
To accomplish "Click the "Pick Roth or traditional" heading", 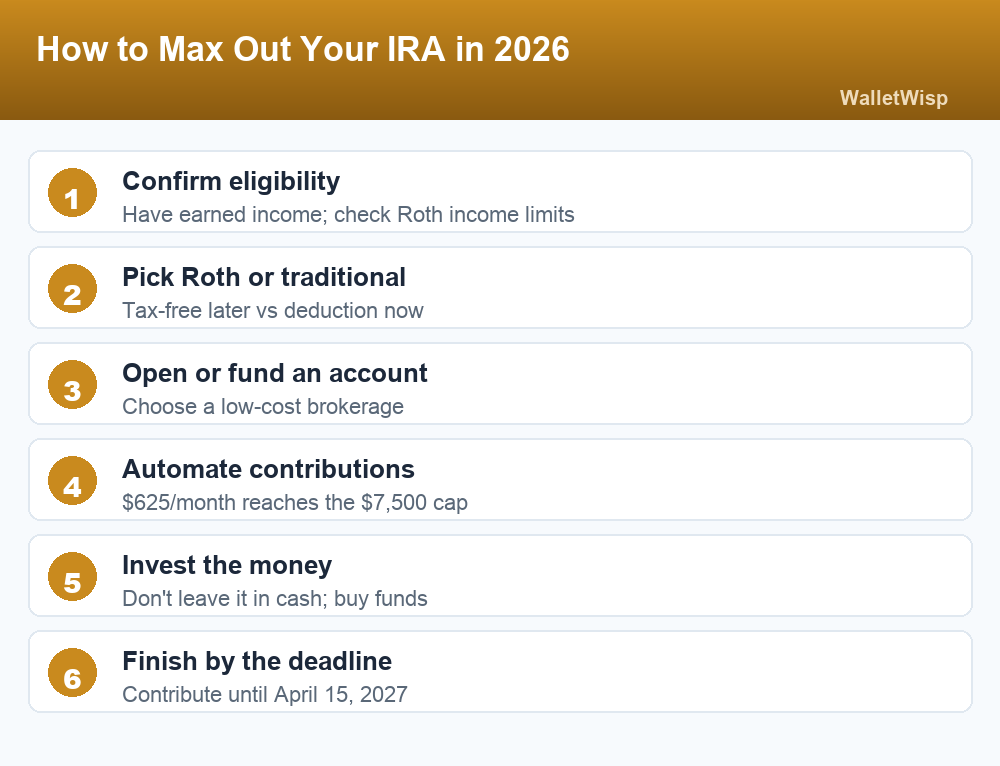I will 264,277.
